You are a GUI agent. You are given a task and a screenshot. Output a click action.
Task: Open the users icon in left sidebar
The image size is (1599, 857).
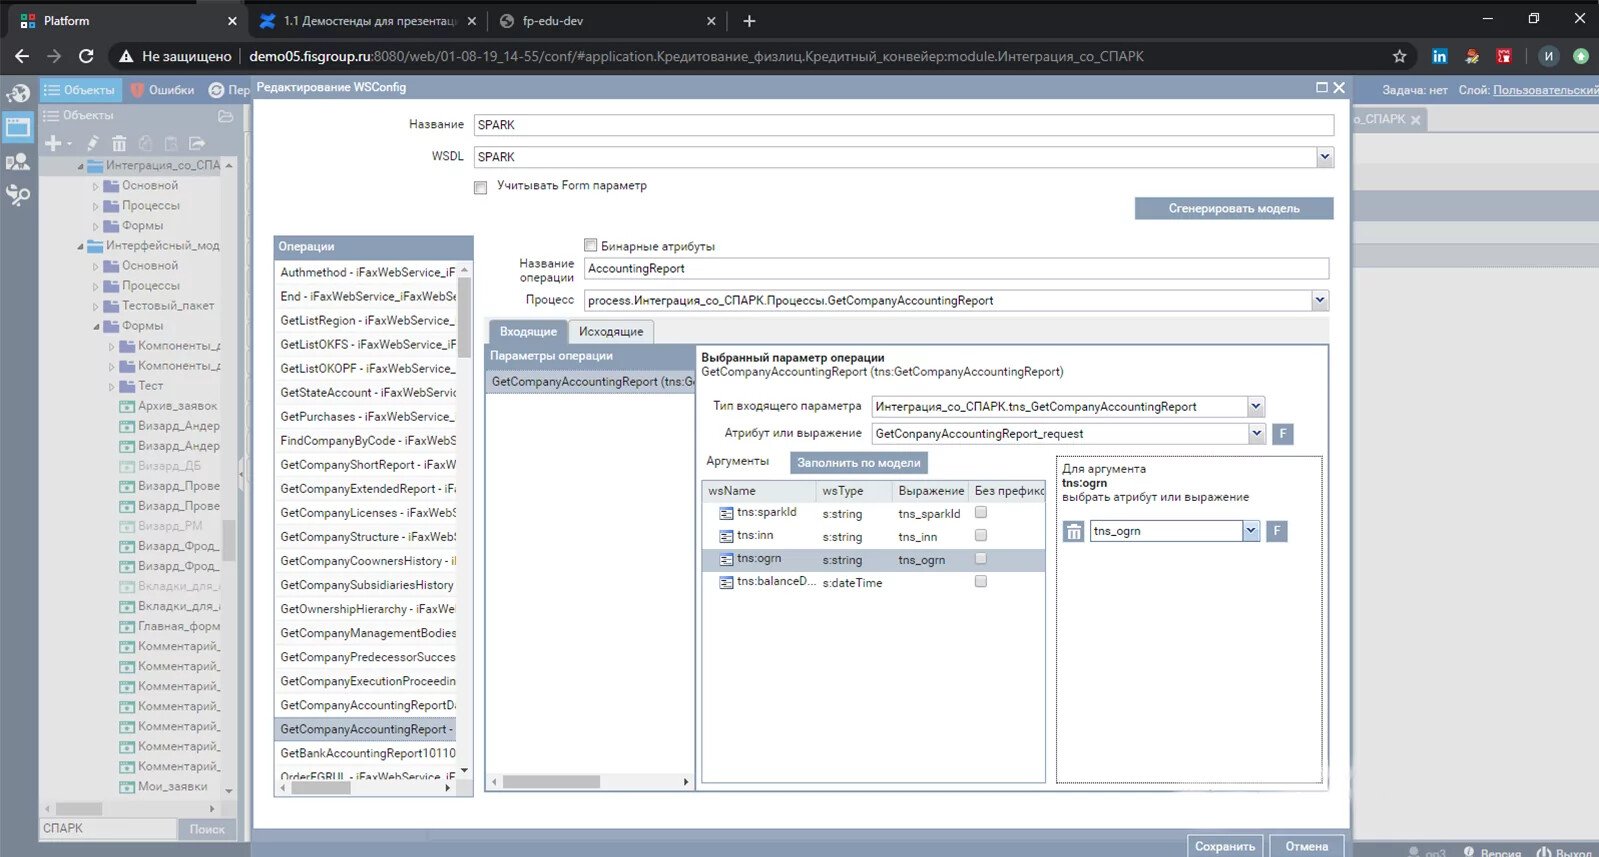coord(18,162)
